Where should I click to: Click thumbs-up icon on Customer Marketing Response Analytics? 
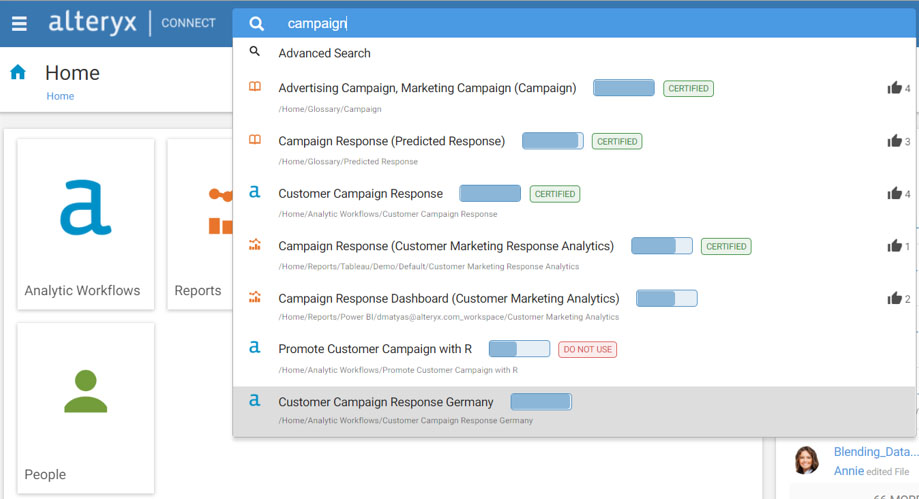pyautogui.click(x=894, y=246)
